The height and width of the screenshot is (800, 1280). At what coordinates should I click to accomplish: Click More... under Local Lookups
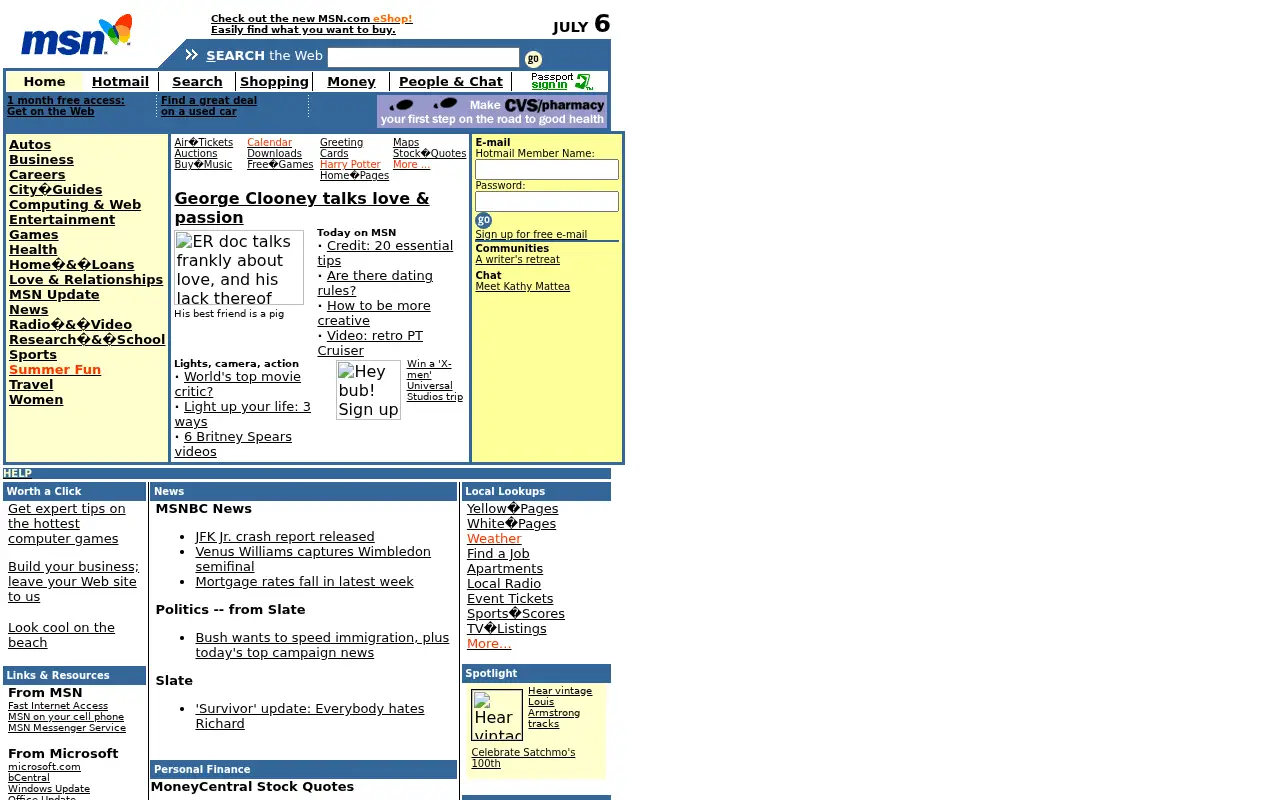(489, 644)
